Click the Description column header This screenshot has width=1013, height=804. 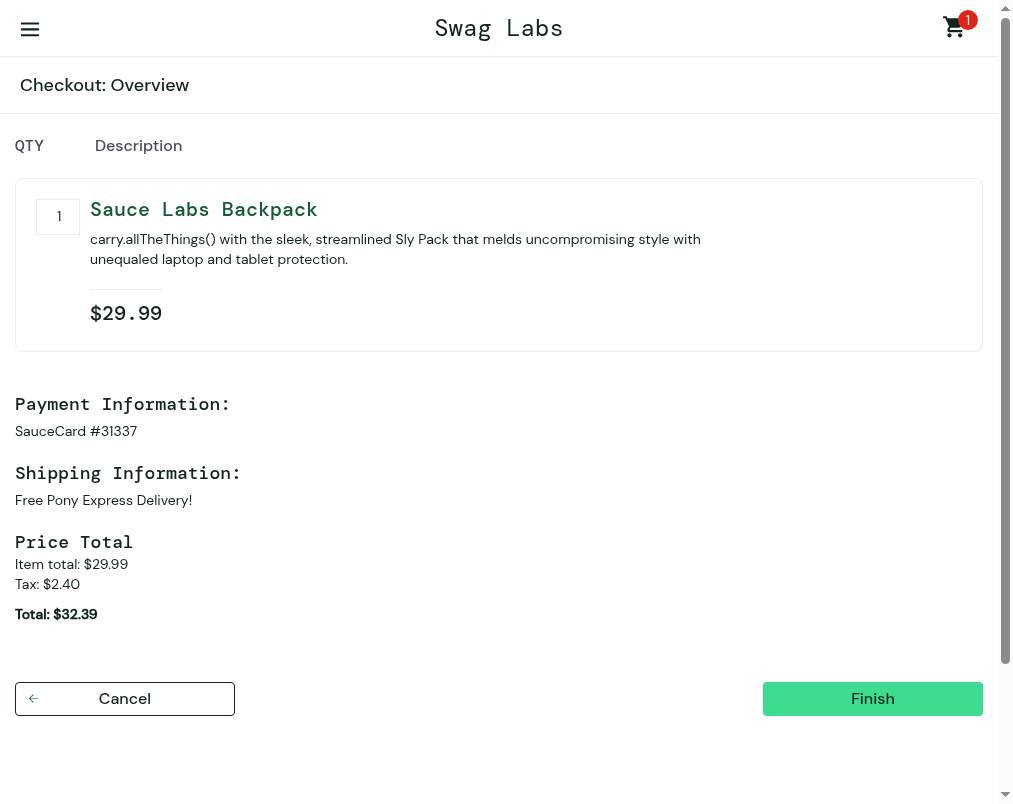click(x=138, y=146)
